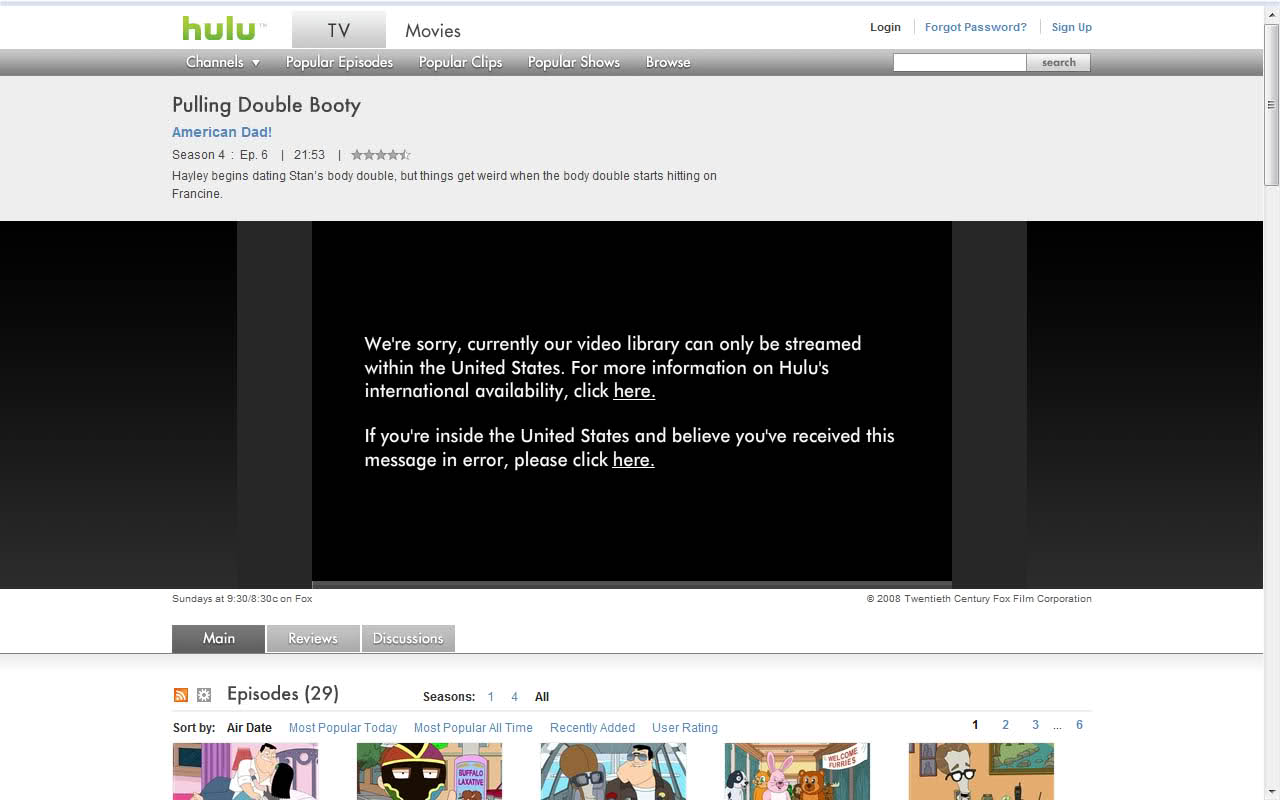This screenshot has width=1280, height=800.
Task: Open the American Dad! show link
Action: (222, 132)
